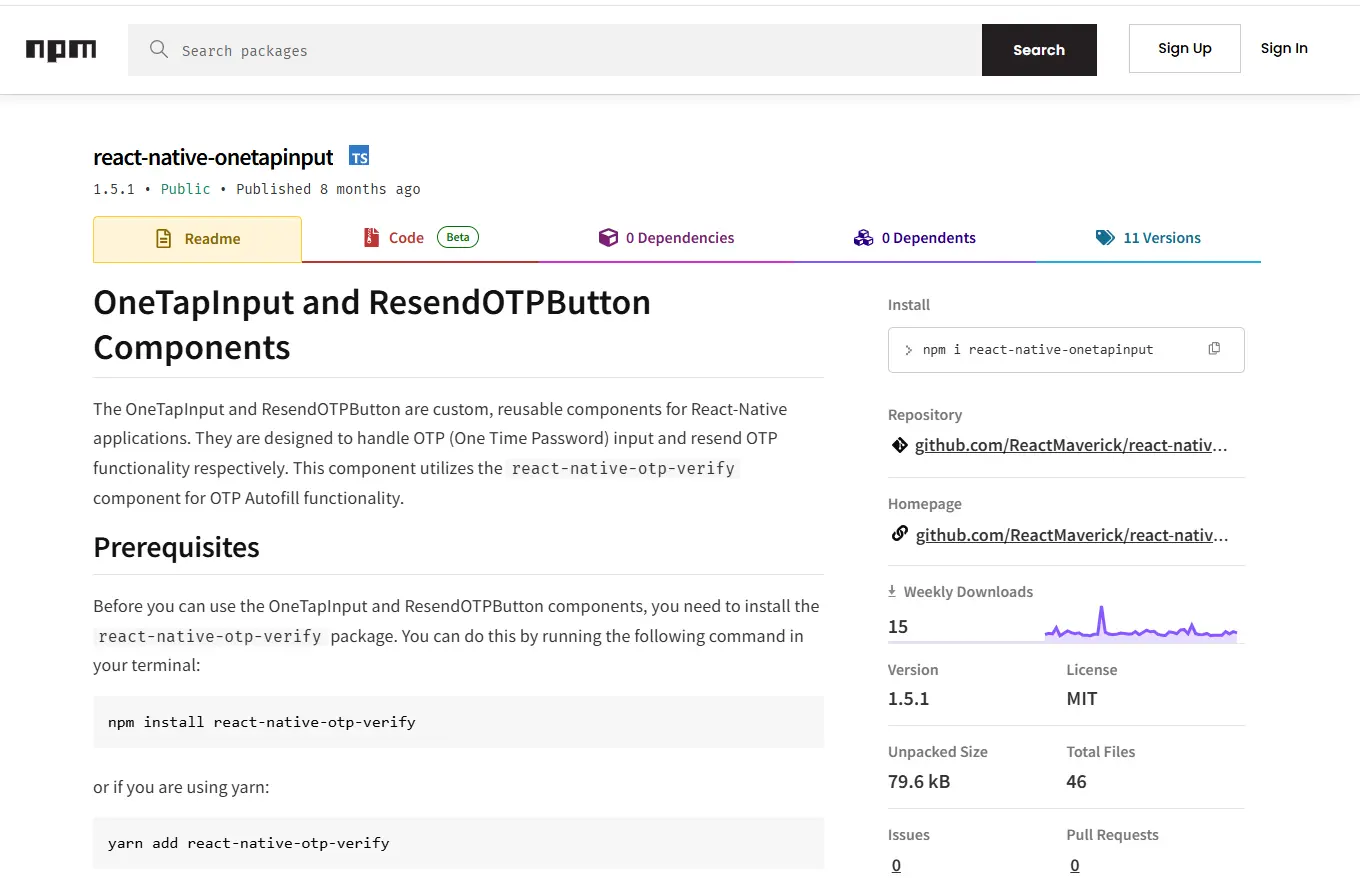The height and width of the screenshot is (878, 1360).
Task: Open the GitHub homepage link
Action: (x=1072, y=535)
